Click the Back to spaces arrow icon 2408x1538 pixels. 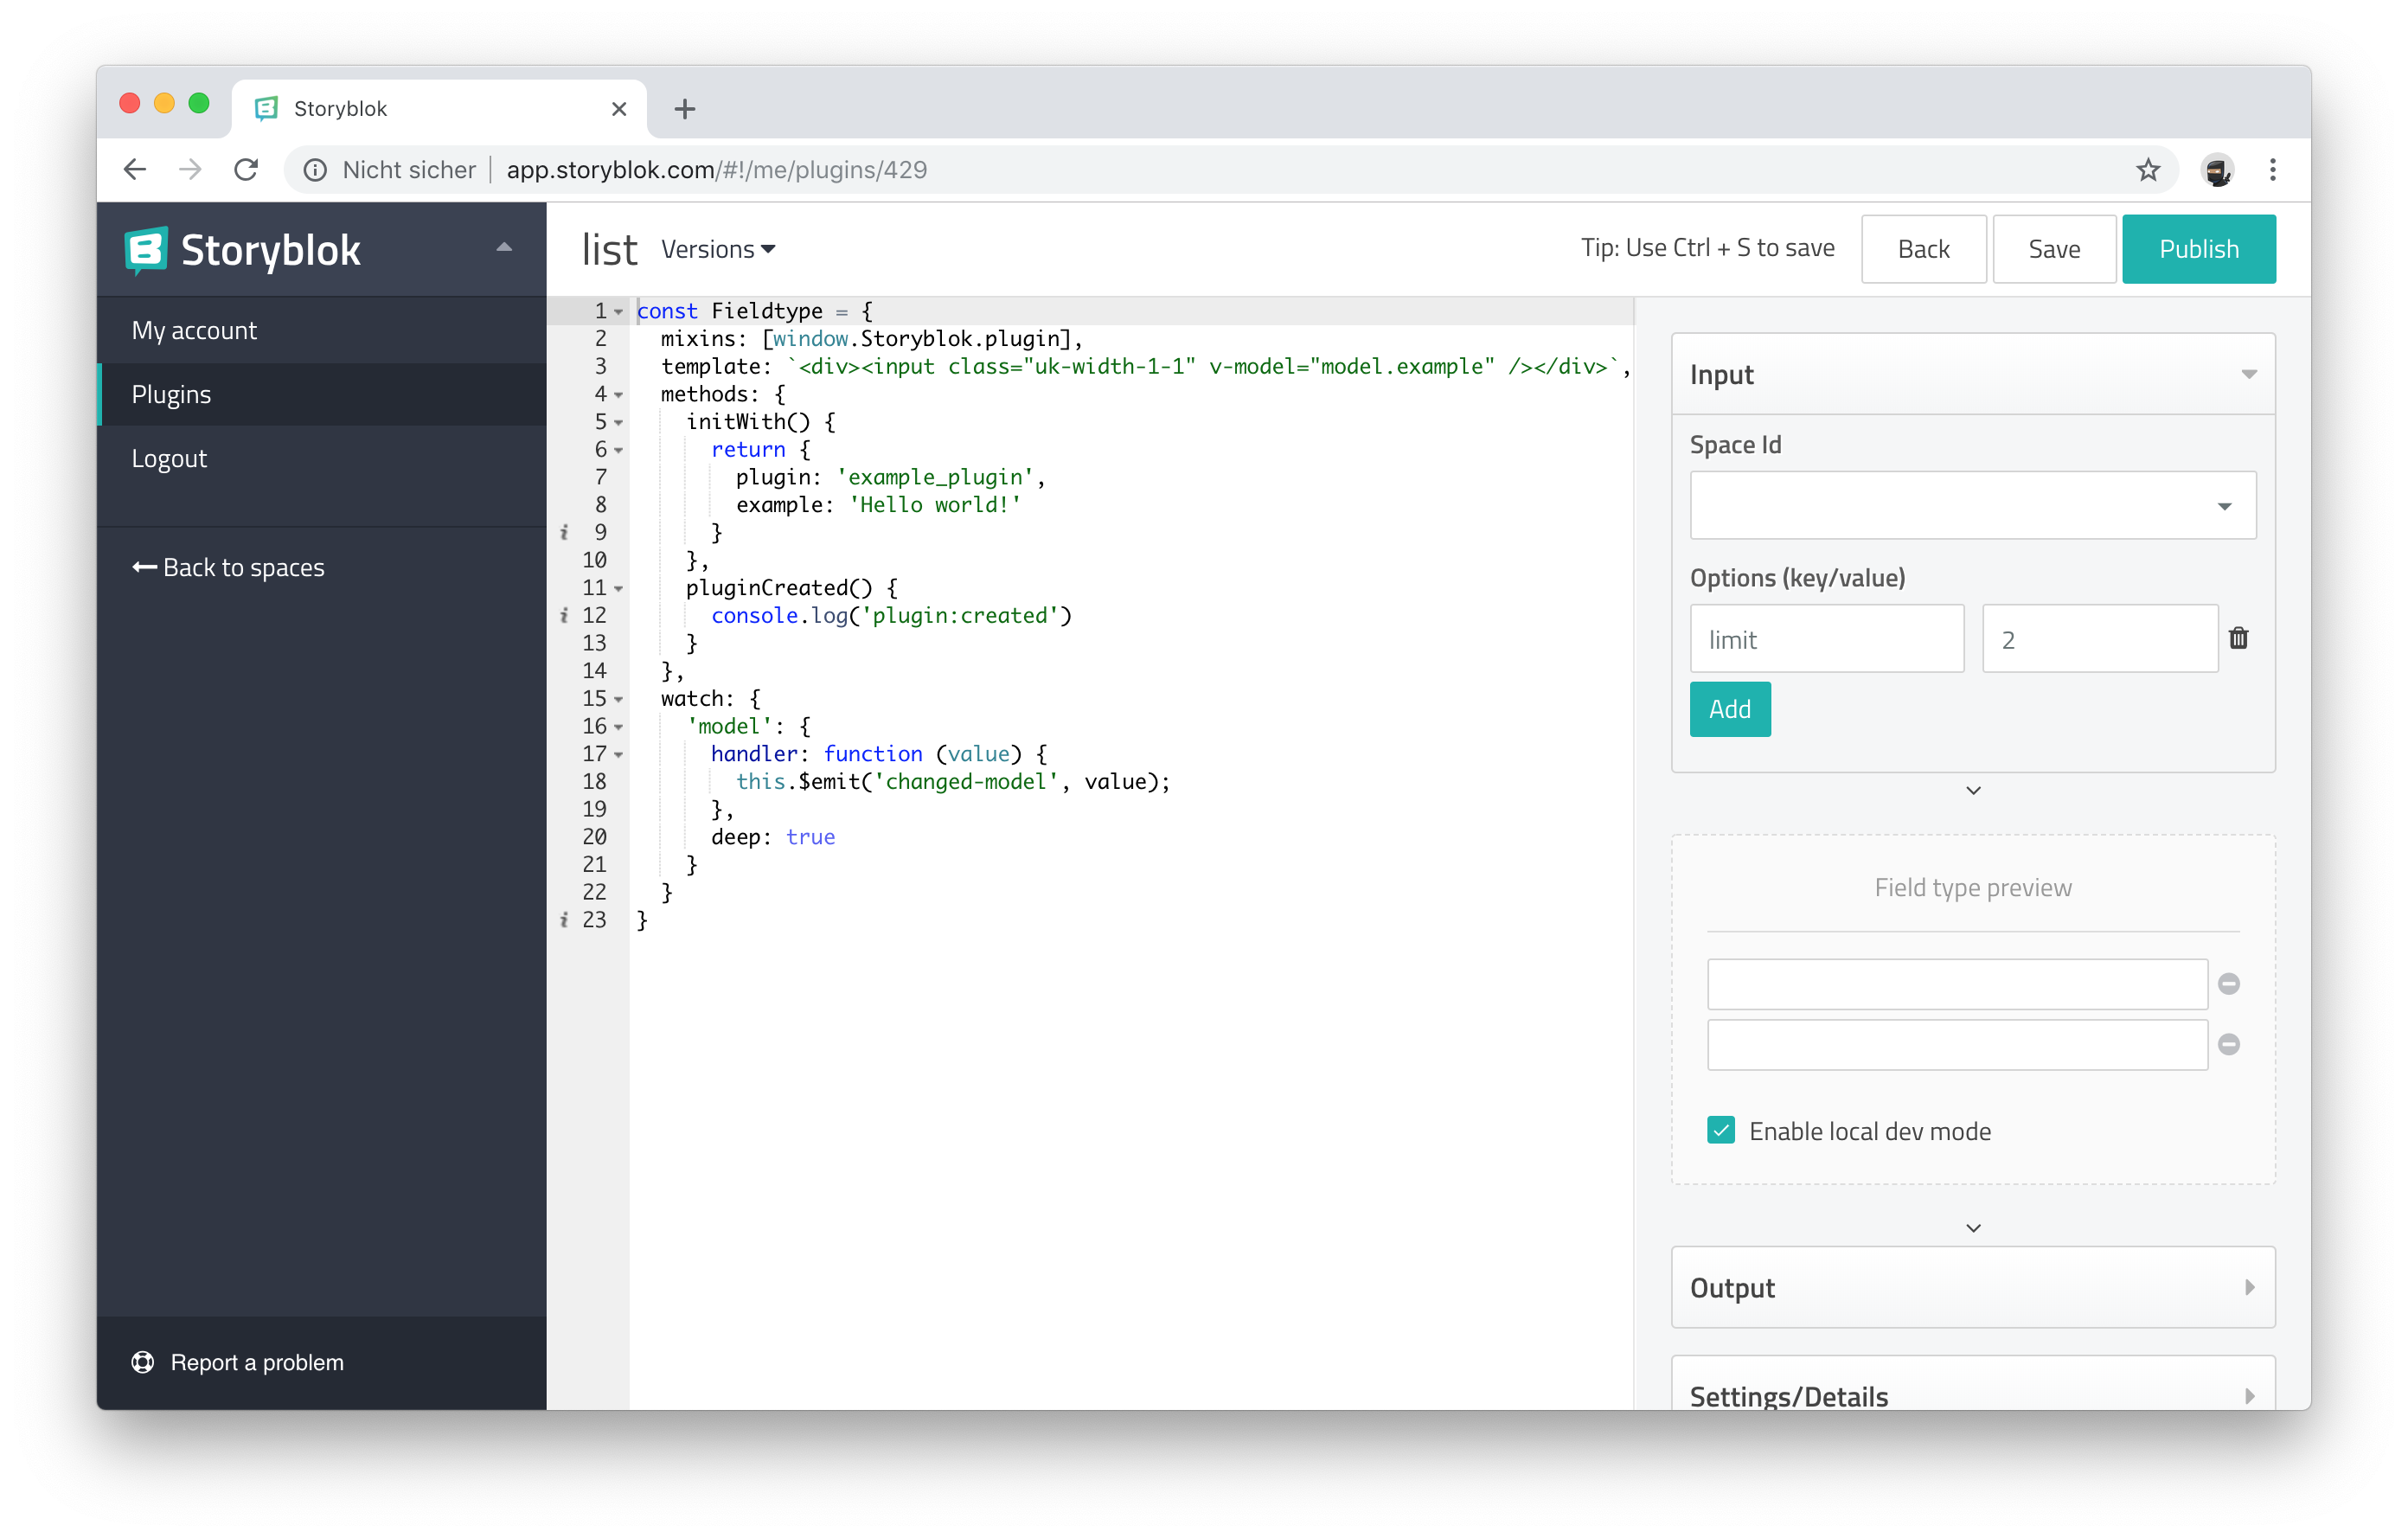tap(140, 566)
